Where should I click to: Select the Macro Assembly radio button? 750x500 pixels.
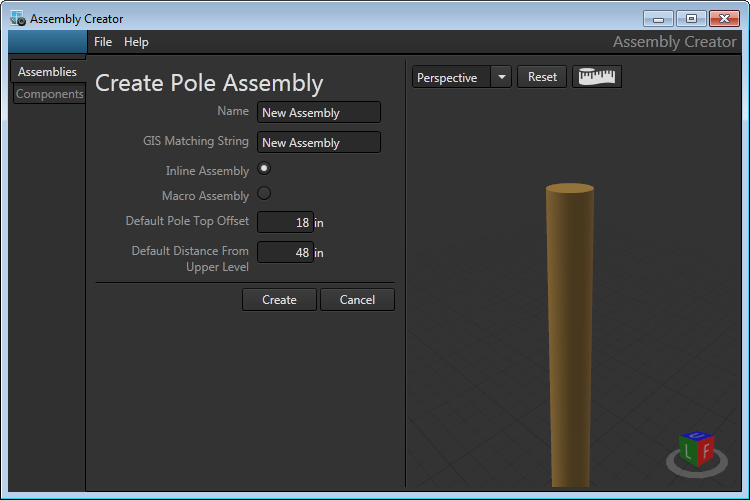pyautogui.click(x=264, y=194)
